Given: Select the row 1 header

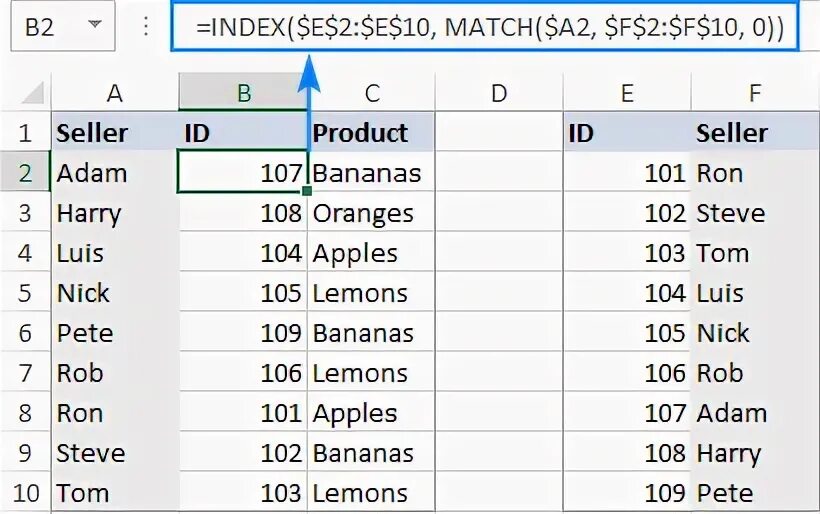Looking at the screenshot, I should tap(25, 133).
